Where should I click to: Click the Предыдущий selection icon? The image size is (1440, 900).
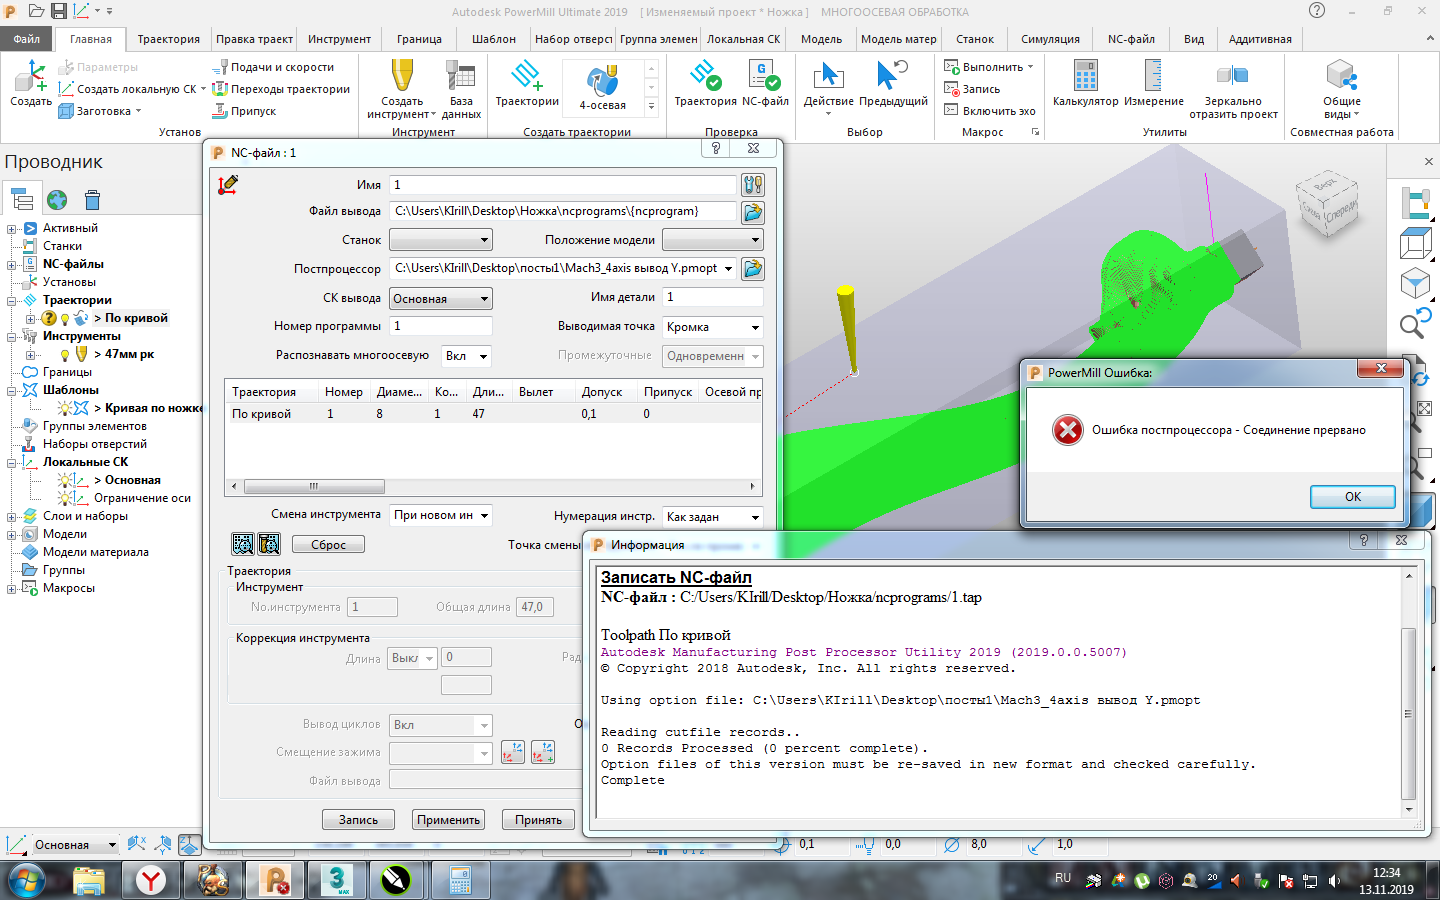[x=893, y=82]
